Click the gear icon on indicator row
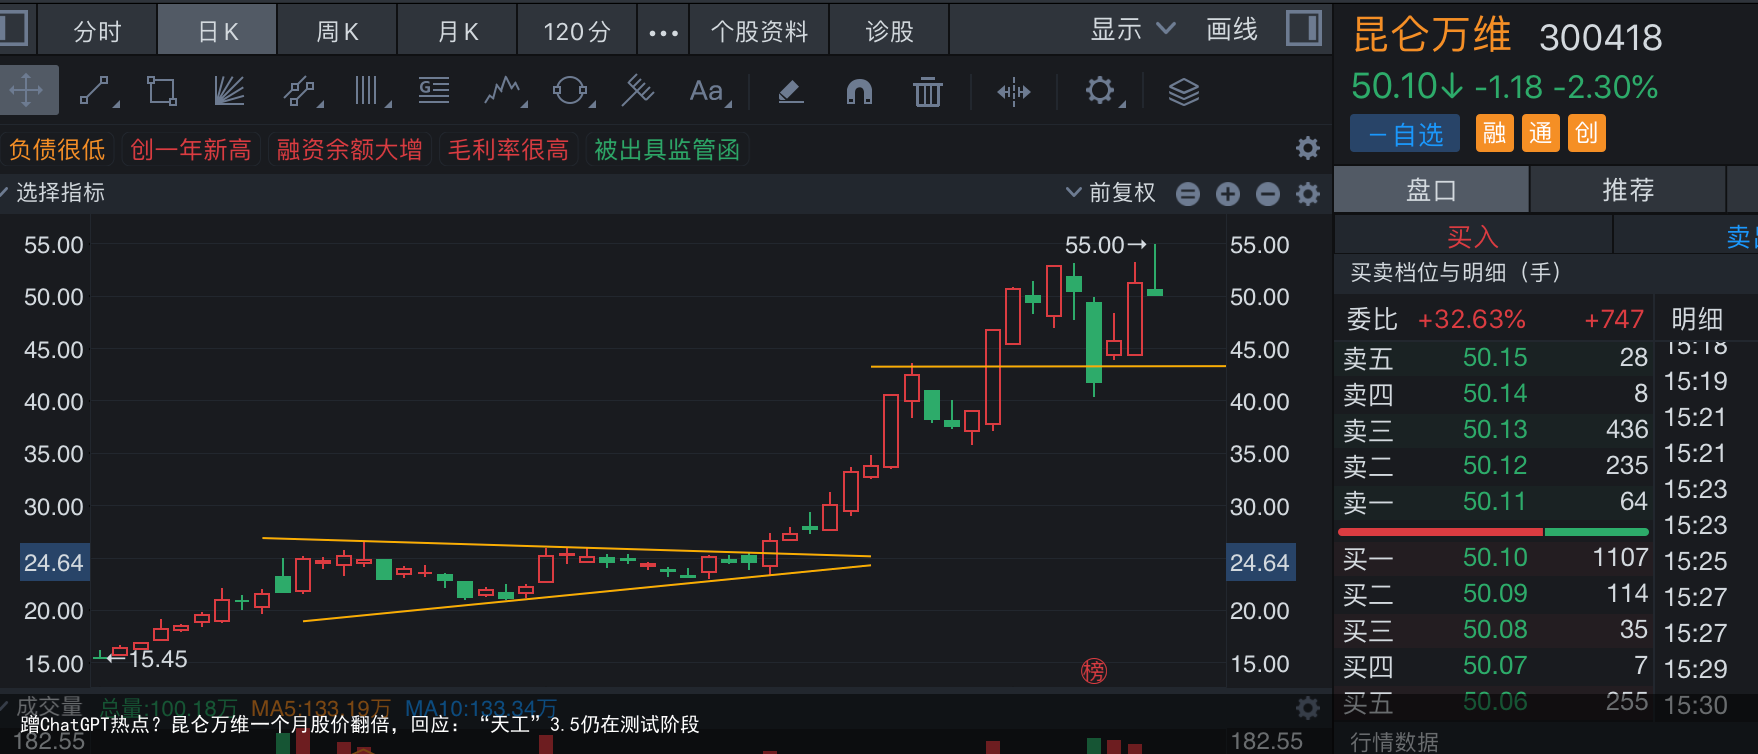1758x754 pixels. point(1307,194)
